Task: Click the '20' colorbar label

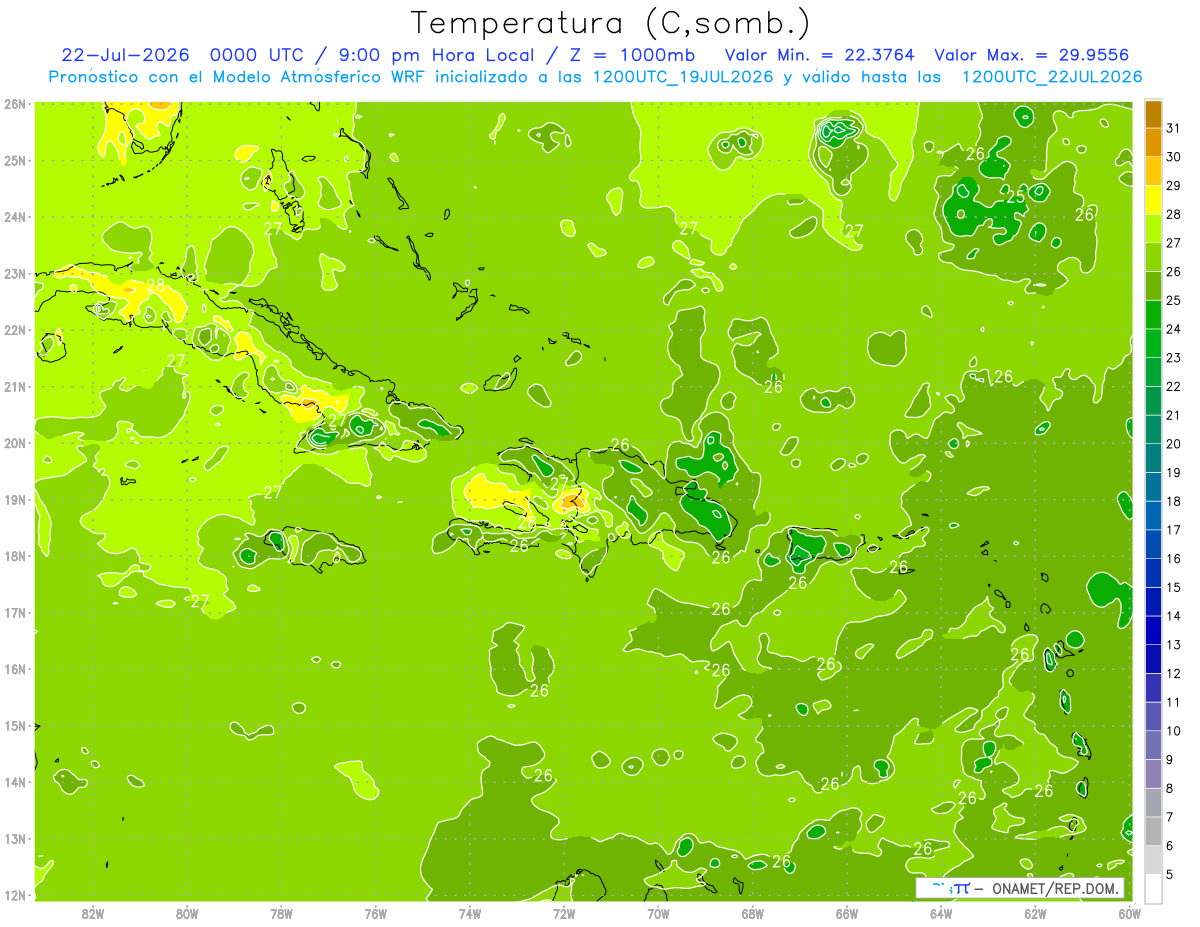Action: coord(1174,443)
